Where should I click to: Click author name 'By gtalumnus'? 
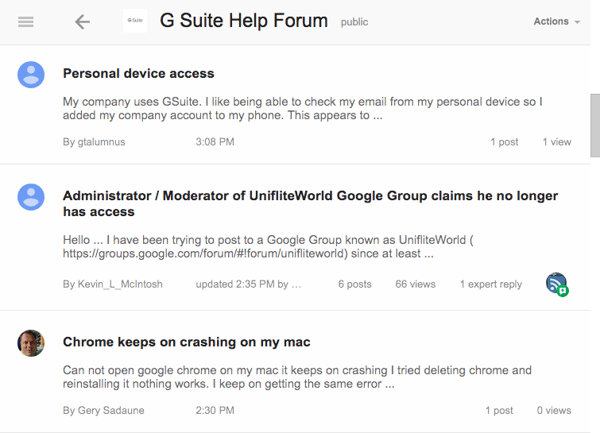94,142
